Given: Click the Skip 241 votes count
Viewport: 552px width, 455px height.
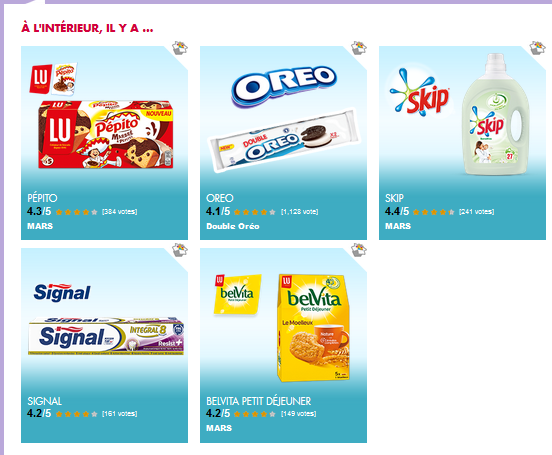Looking at the screenshot, I should pyautogui.click(x=476, y=212).
